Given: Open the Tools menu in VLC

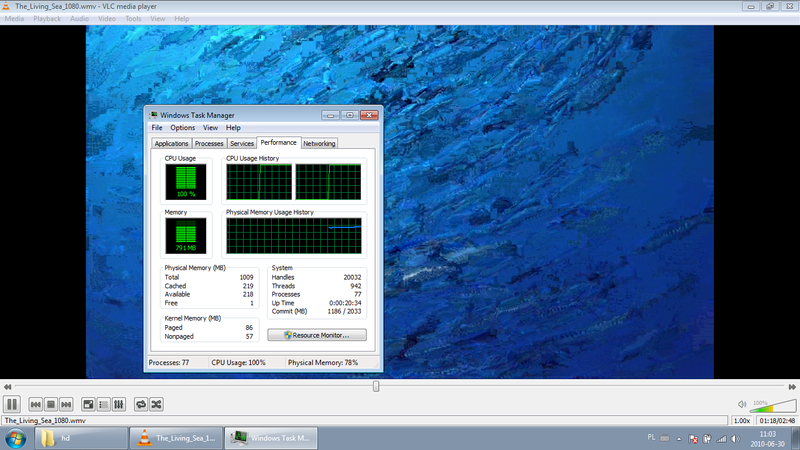Looking at the screenshot, I should tap(133, 18).
